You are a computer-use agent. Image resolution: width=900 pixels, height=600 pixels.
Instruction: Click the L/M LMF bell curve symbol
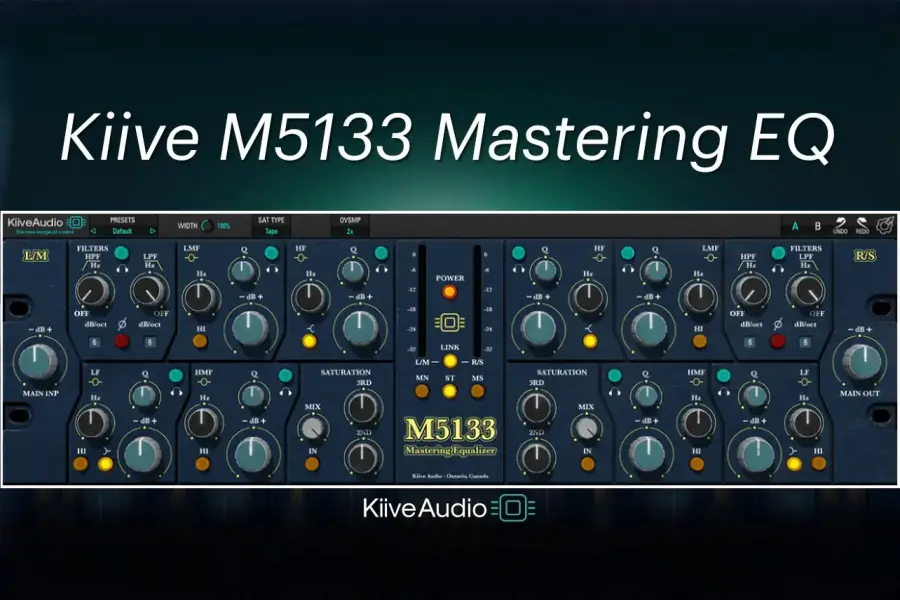(x=191, y=258)
